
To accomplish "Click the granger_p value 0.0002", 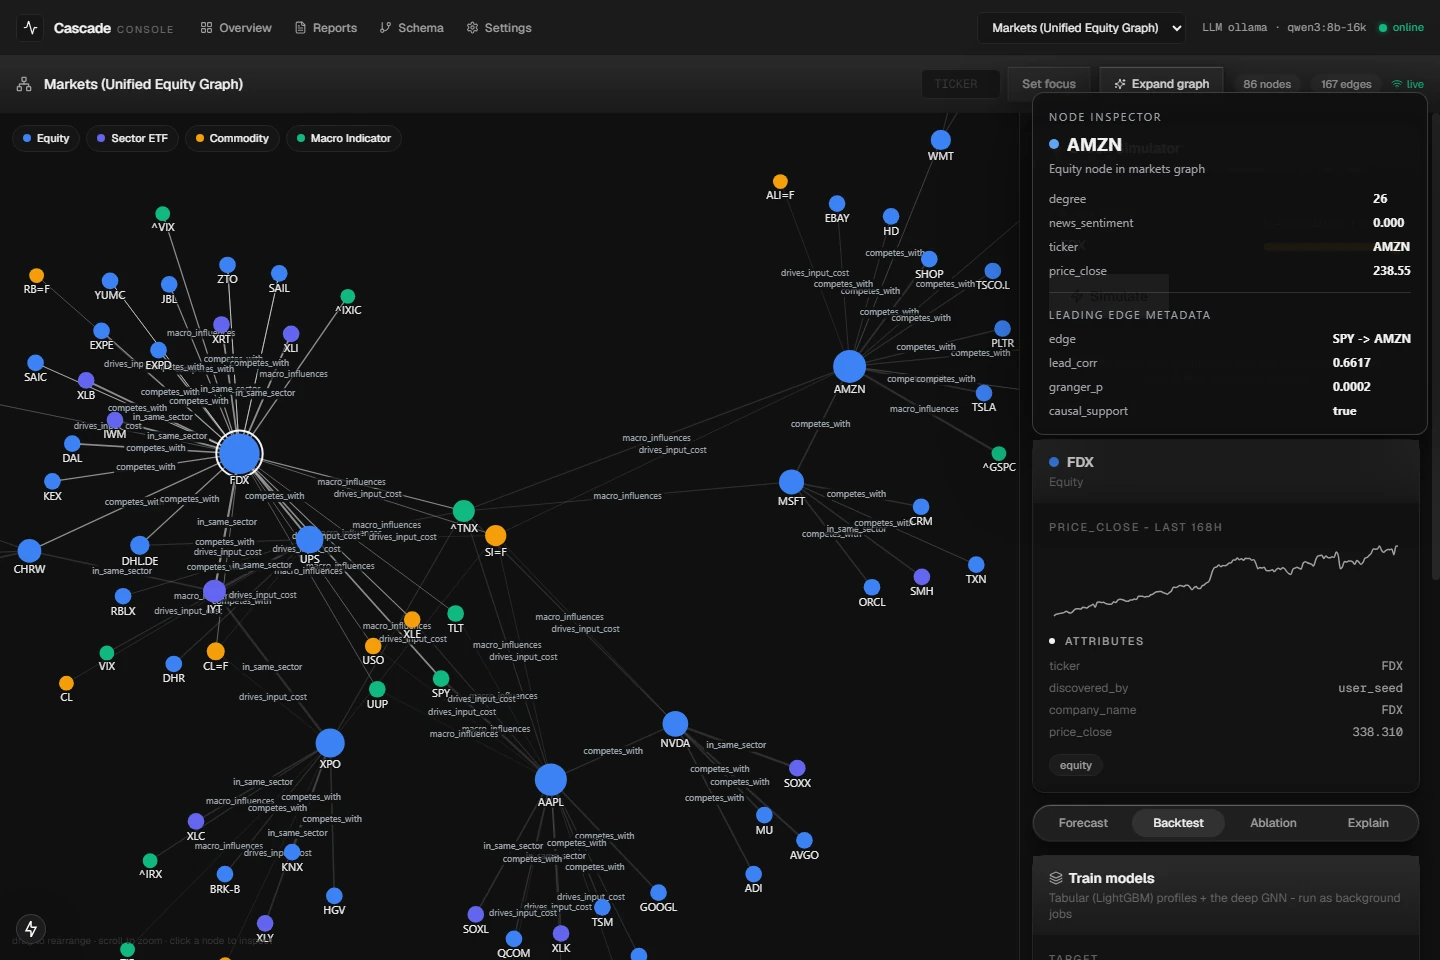I will click(1352, 387).
